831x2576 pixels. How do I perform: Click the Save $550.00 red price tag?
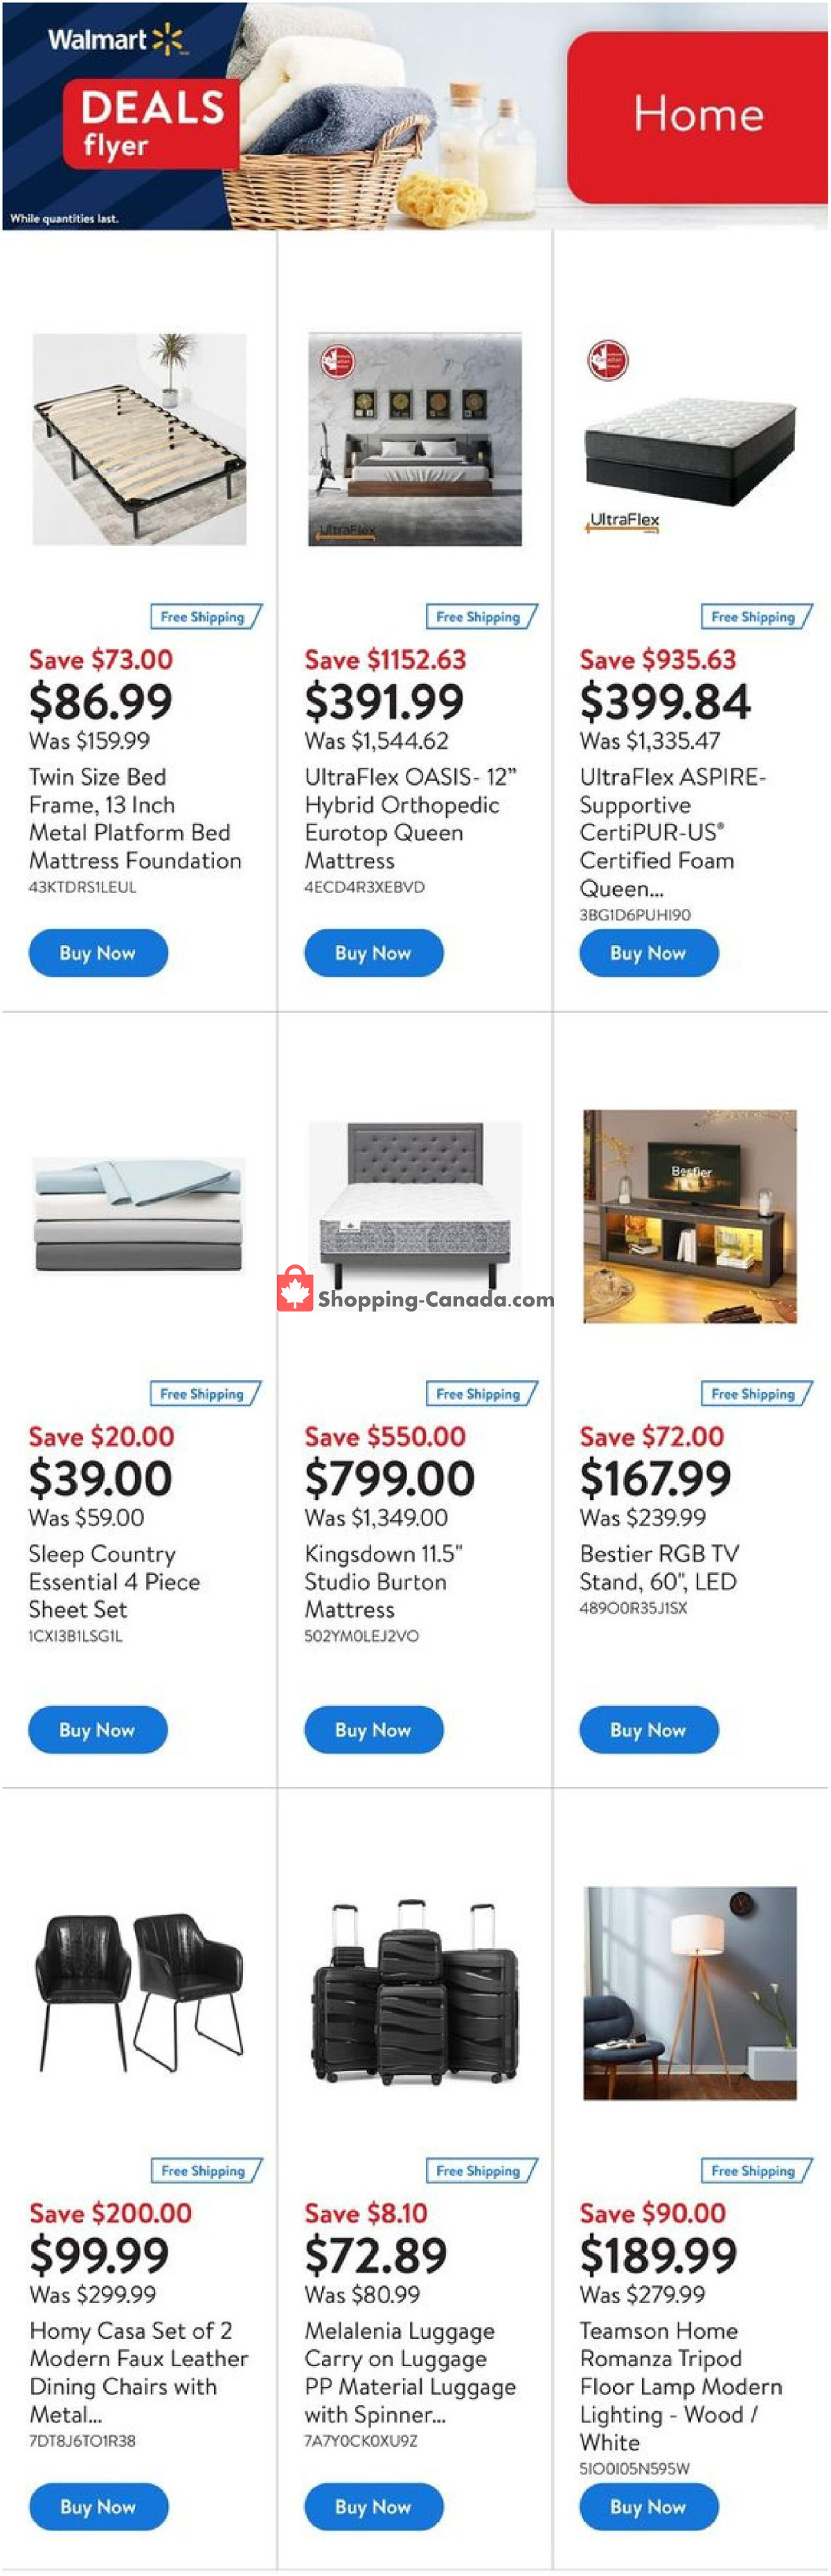click(x=385, y=1437)
